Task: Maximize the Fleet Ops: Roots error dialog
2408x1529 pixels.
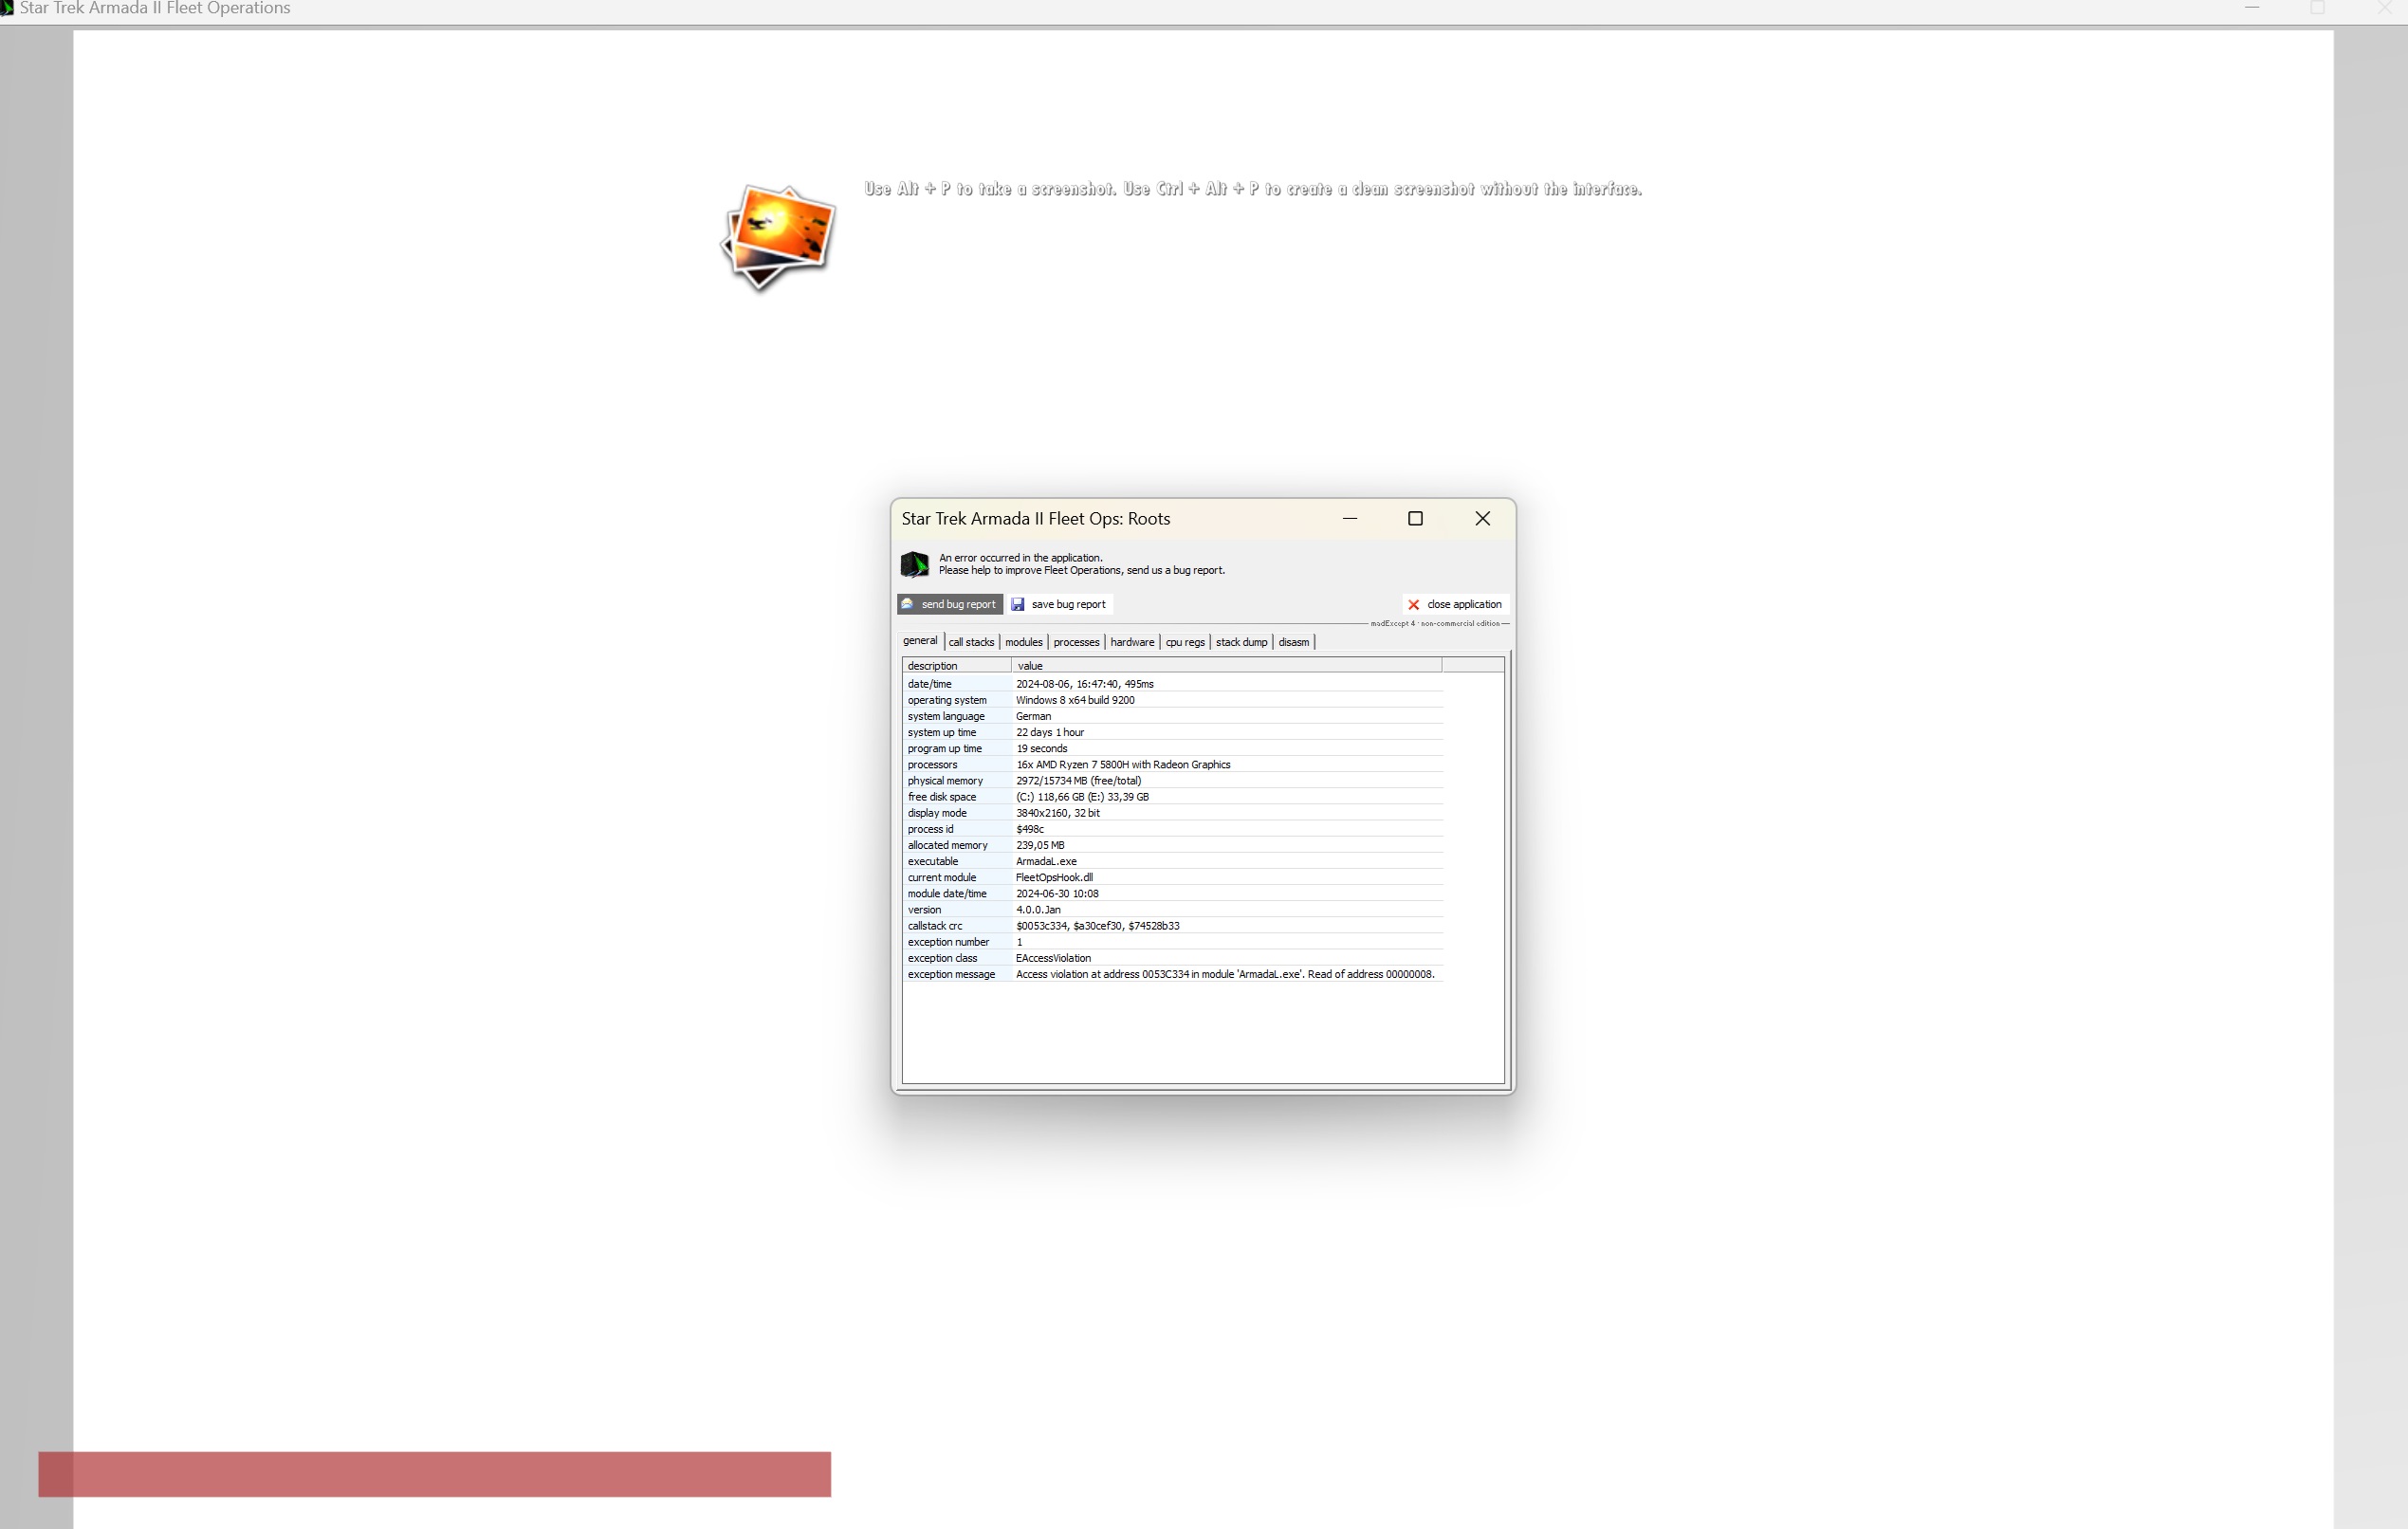Action: click(x=1415, y=518)
